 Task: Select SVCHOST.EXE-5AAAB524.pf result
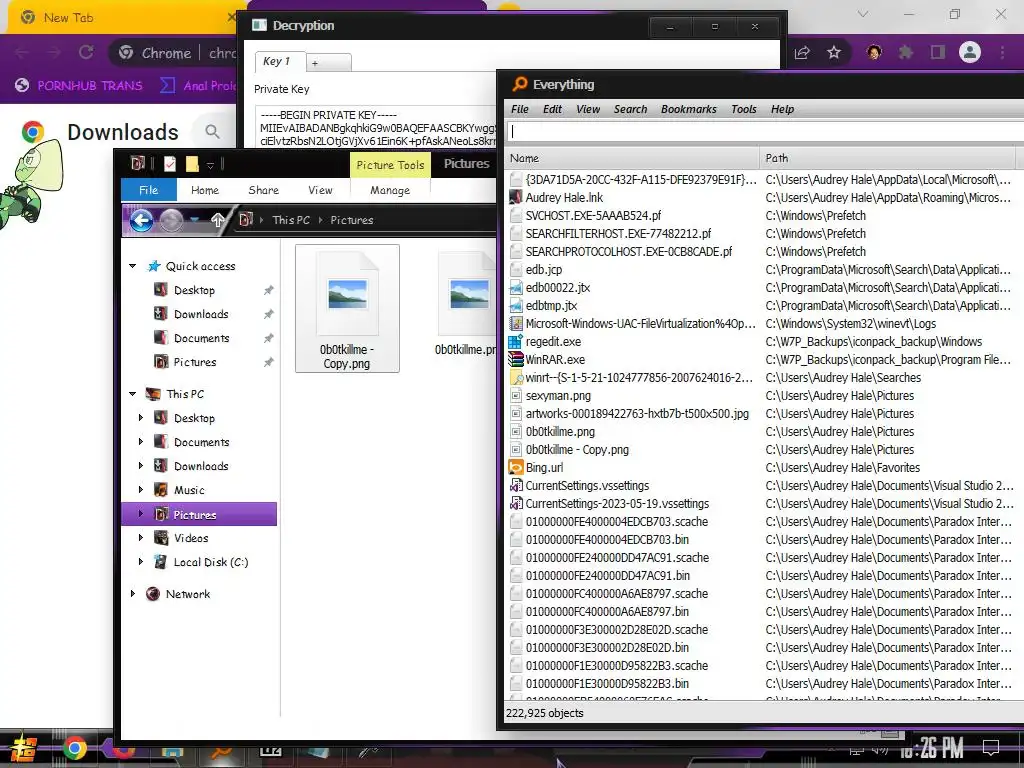pos(593,216)
